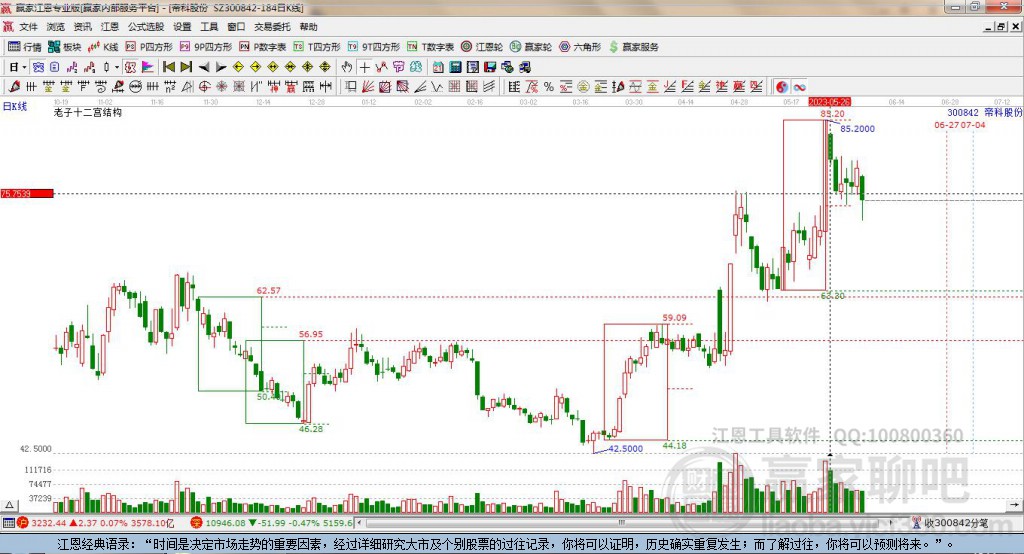Toggle the yin-yang Taiji icon

pos(782,86)
